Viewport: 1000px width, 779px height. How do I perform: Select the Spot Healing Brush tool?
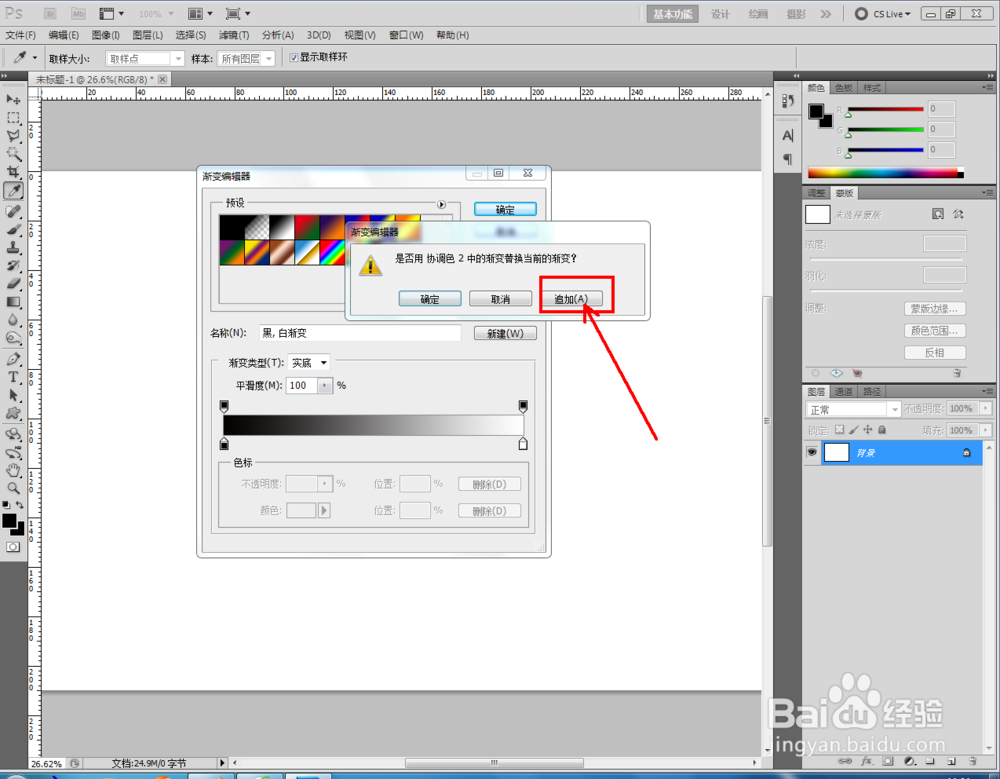point(13,211)
